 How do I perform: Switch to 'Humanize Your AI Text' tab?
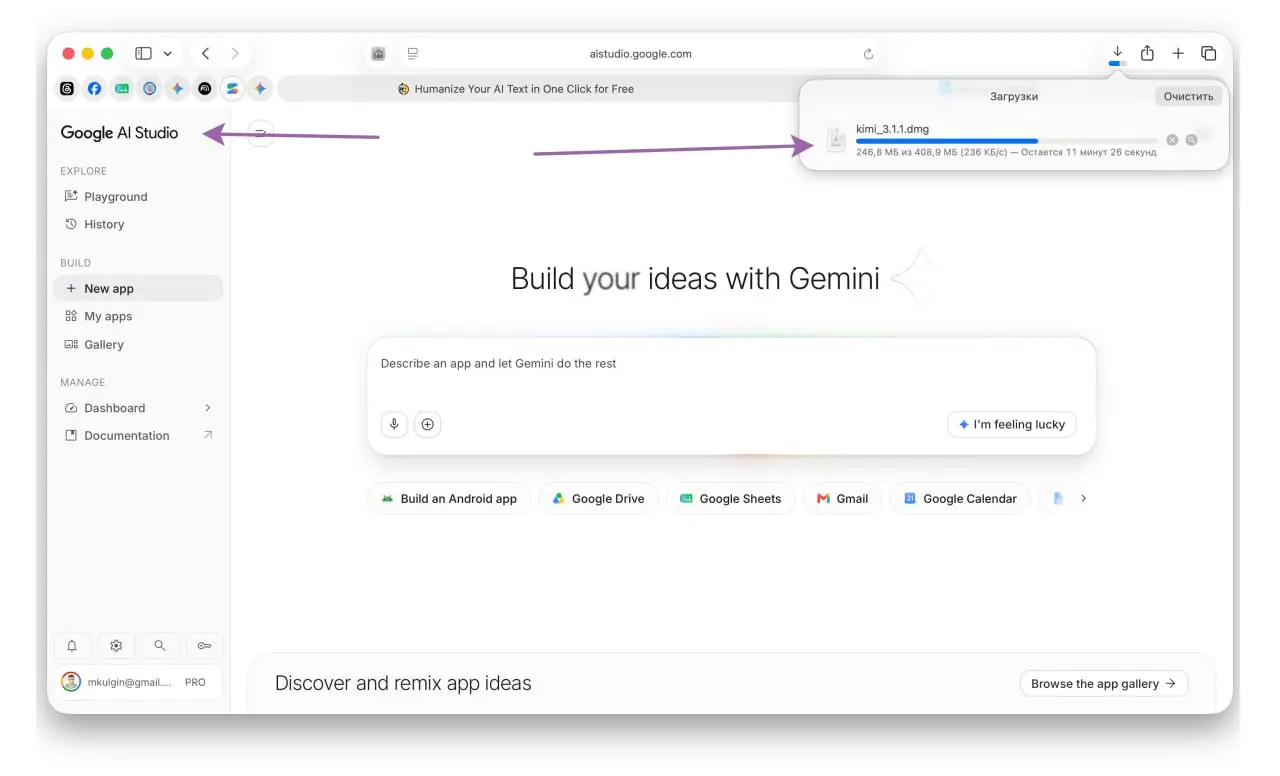point(516,89)
